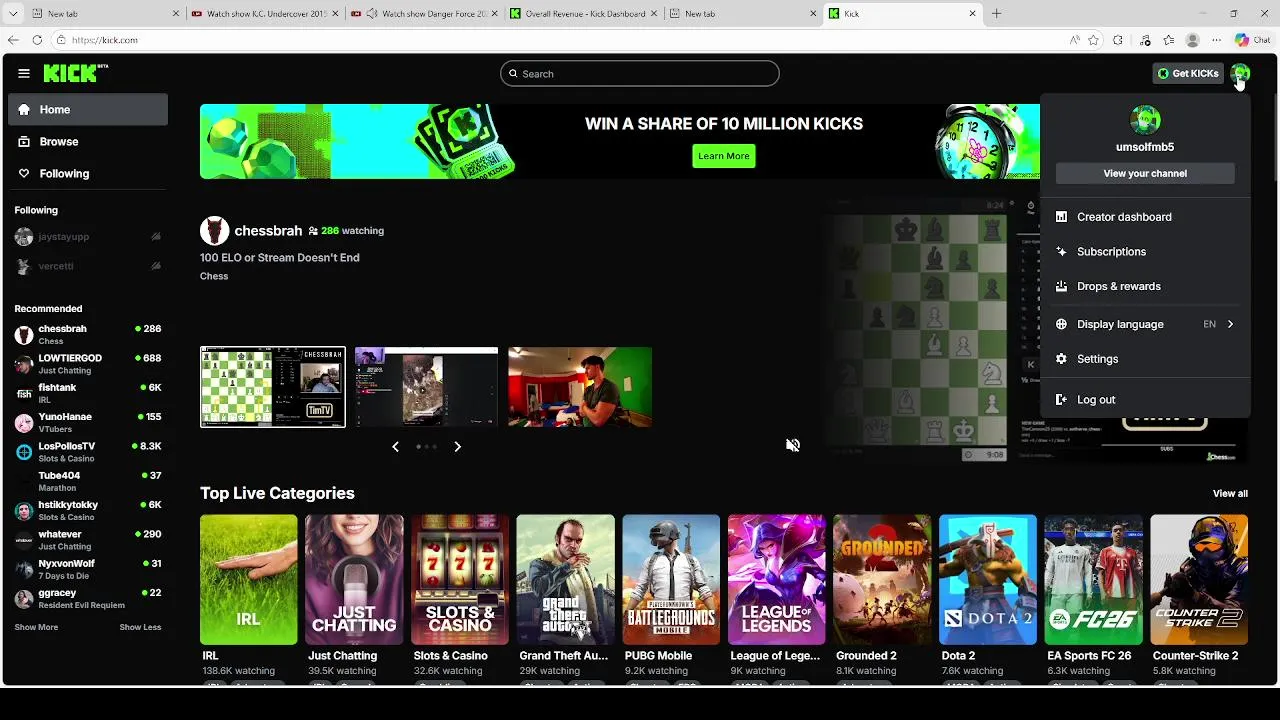Open the user avatar menu icon

click(x=1240, y=73)
